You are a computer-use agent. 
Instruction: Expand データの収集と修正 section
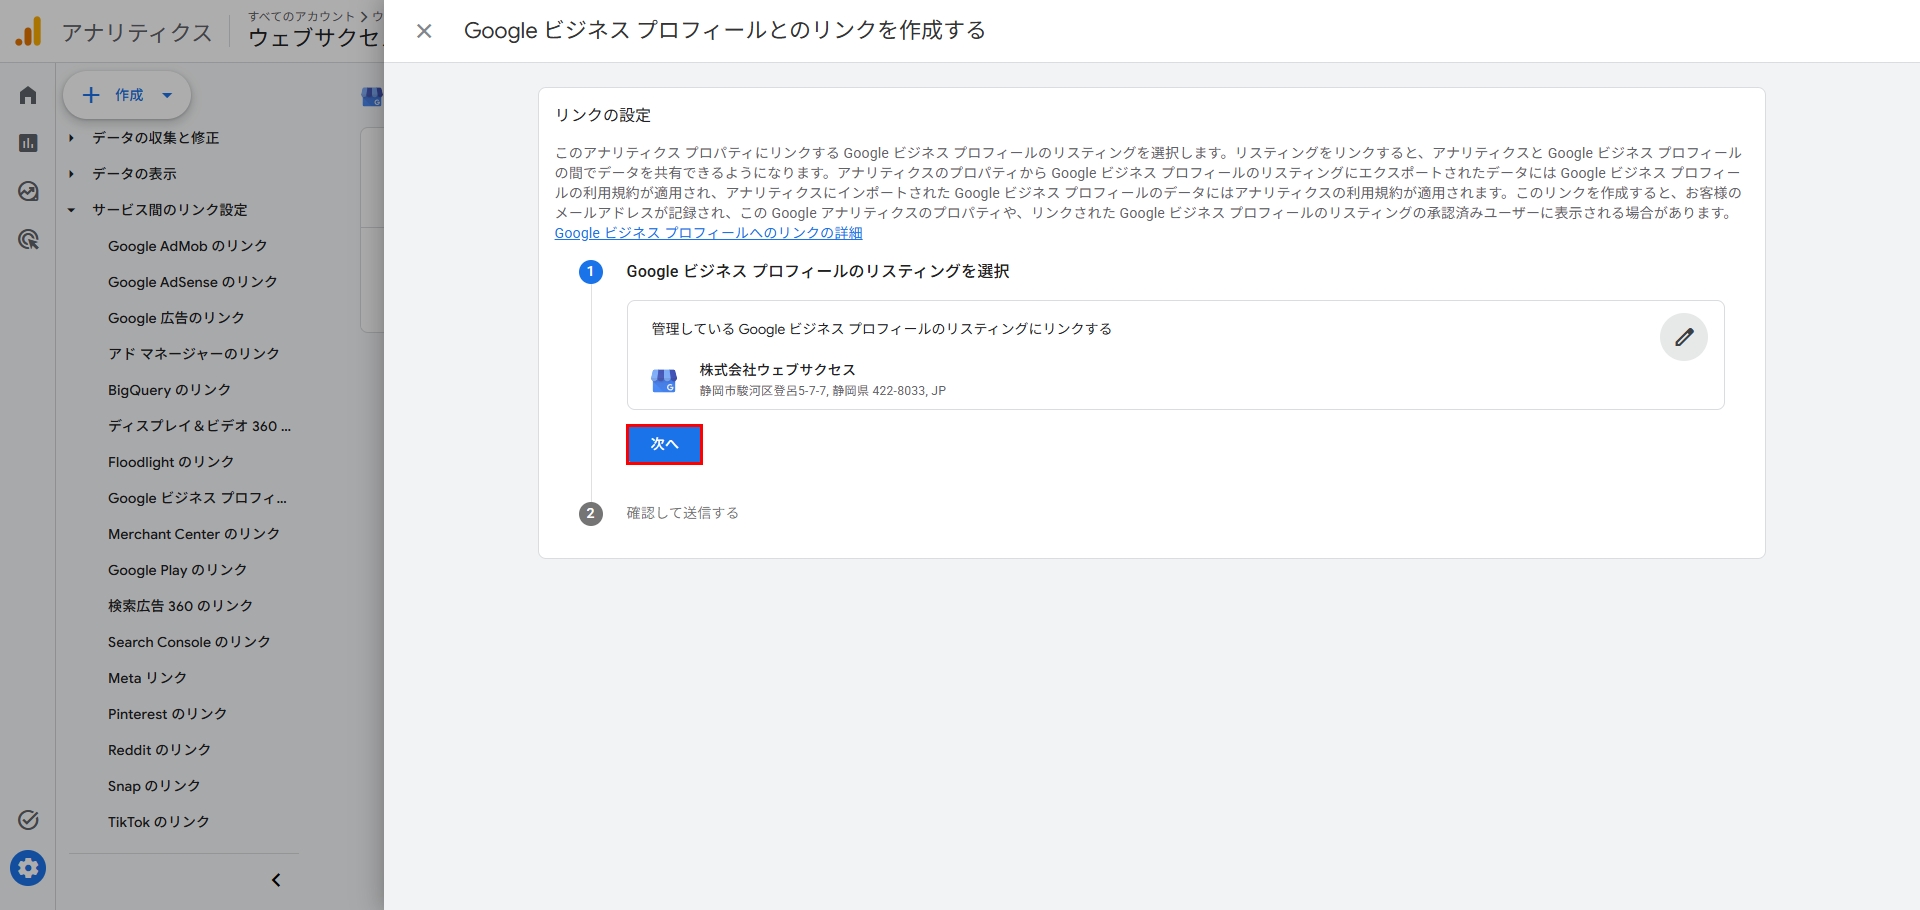coord(156,138)
